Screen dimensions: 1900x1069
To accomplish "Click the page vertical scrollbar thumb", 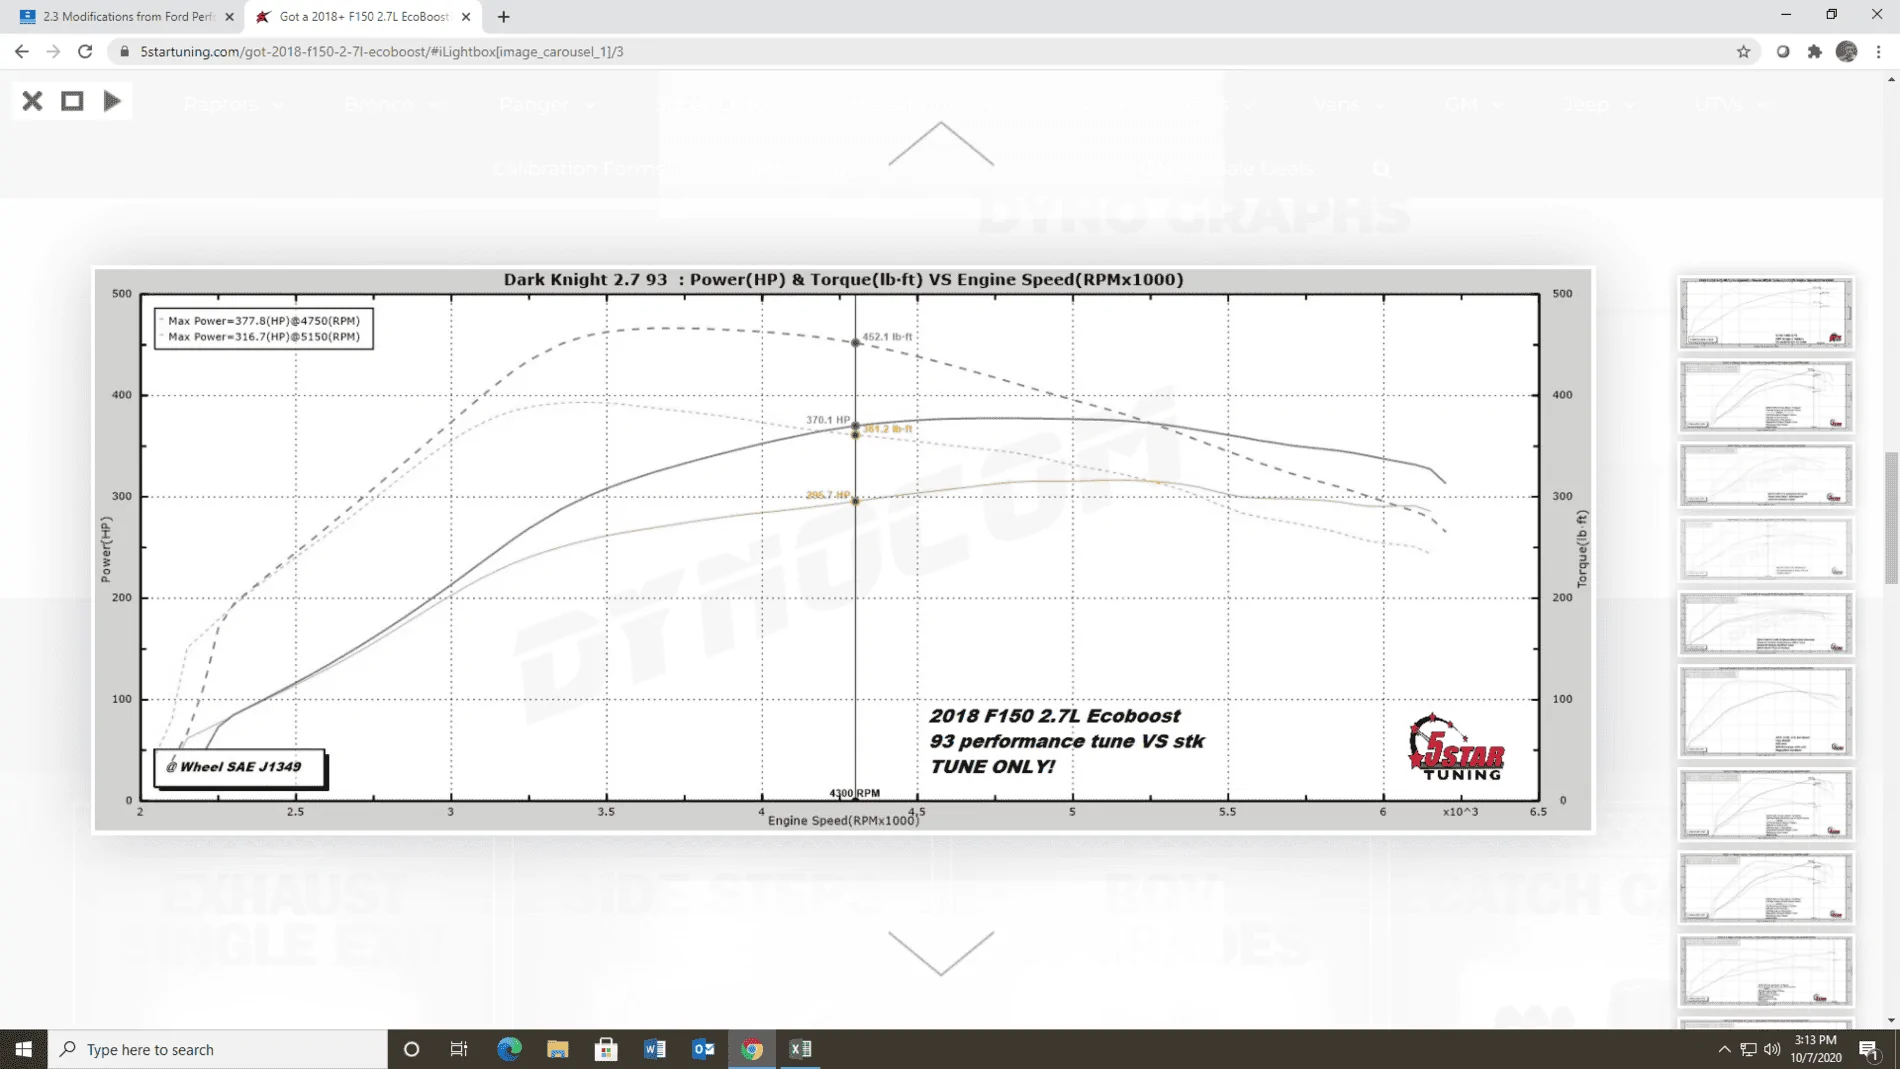I will point(1890,517).
